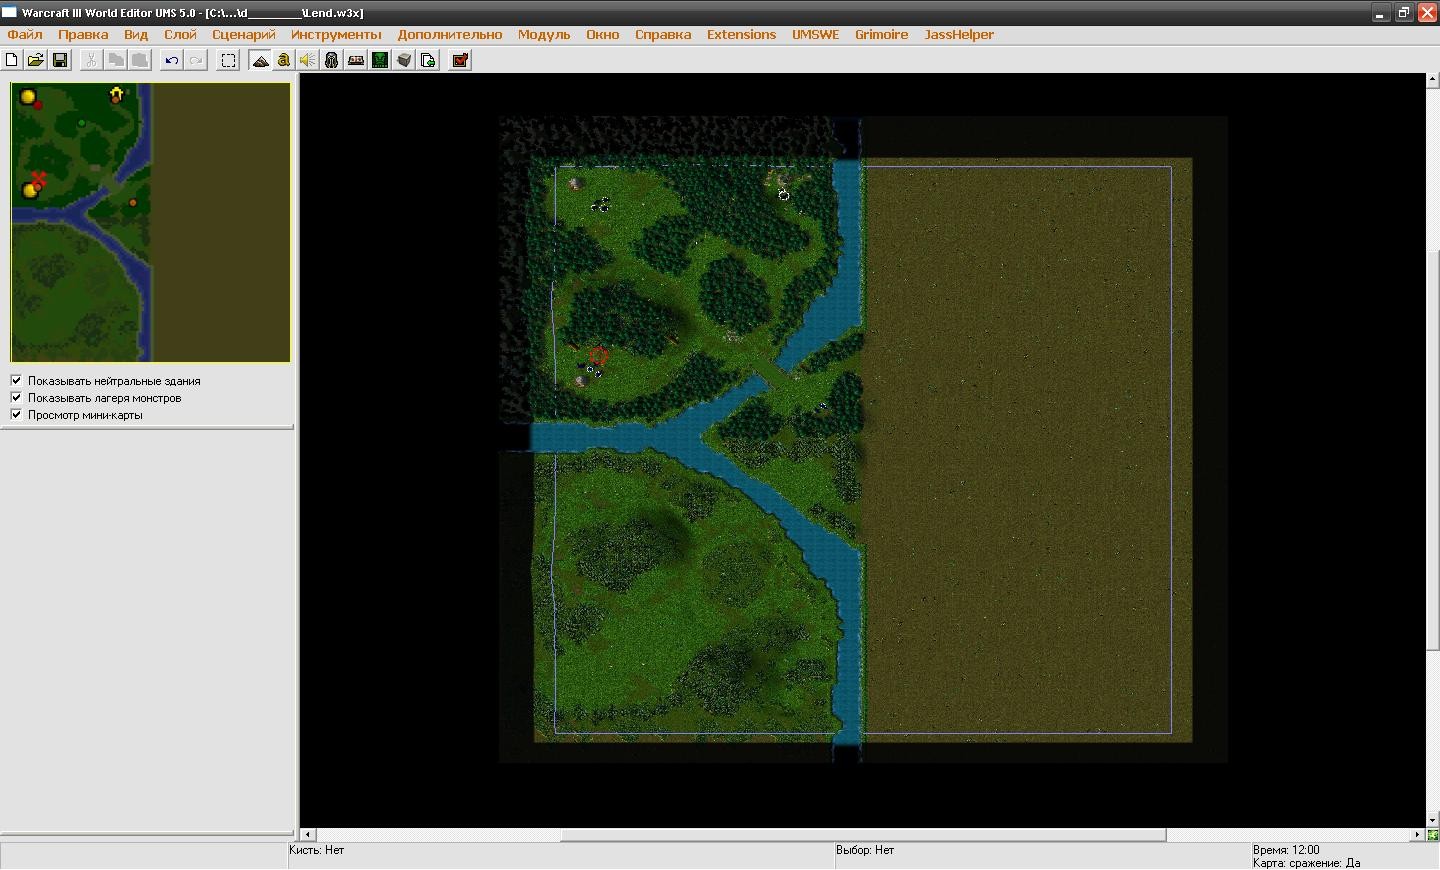Viewport: 1440px width, 870px height.
Task: Save the map with the floppy disk icon
Action: [60, 60]
